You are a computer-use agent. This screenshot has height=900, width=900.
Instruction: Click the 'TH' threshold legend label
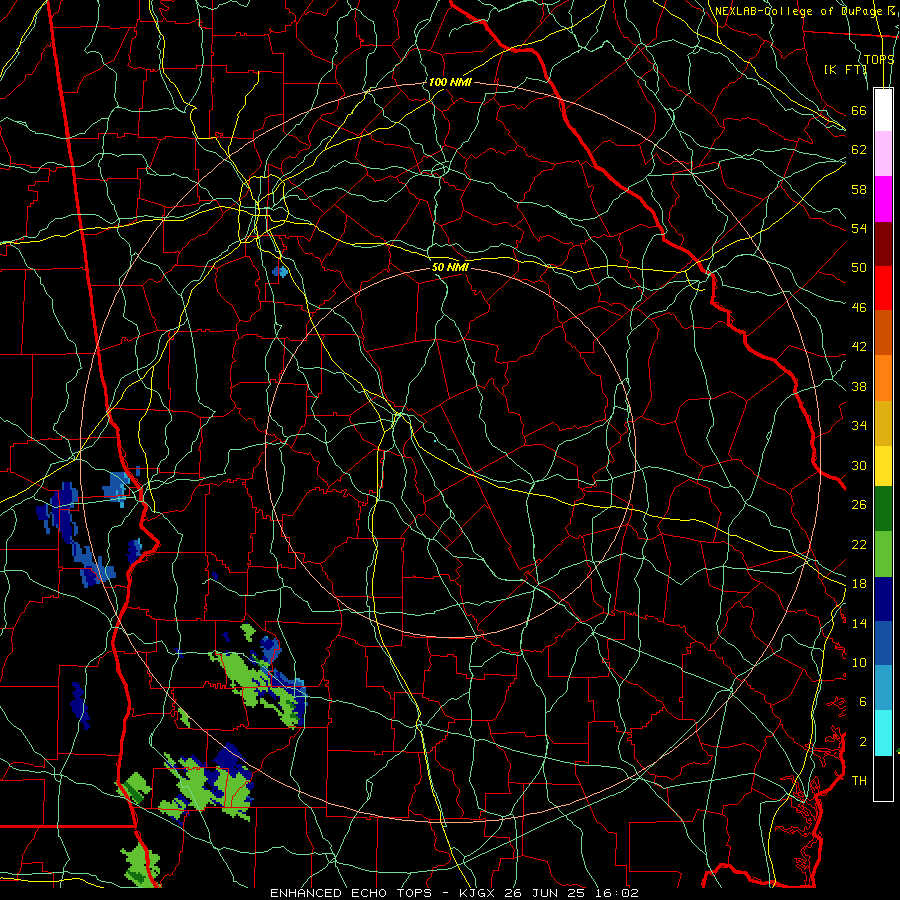coord(859,780)
